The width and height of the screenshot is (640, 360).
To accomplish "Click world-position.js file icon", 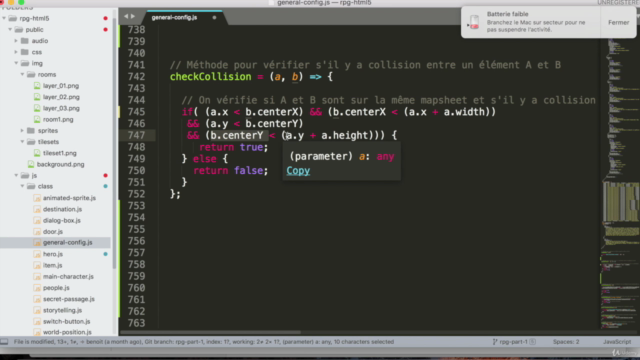I will [x=37, y=332].
